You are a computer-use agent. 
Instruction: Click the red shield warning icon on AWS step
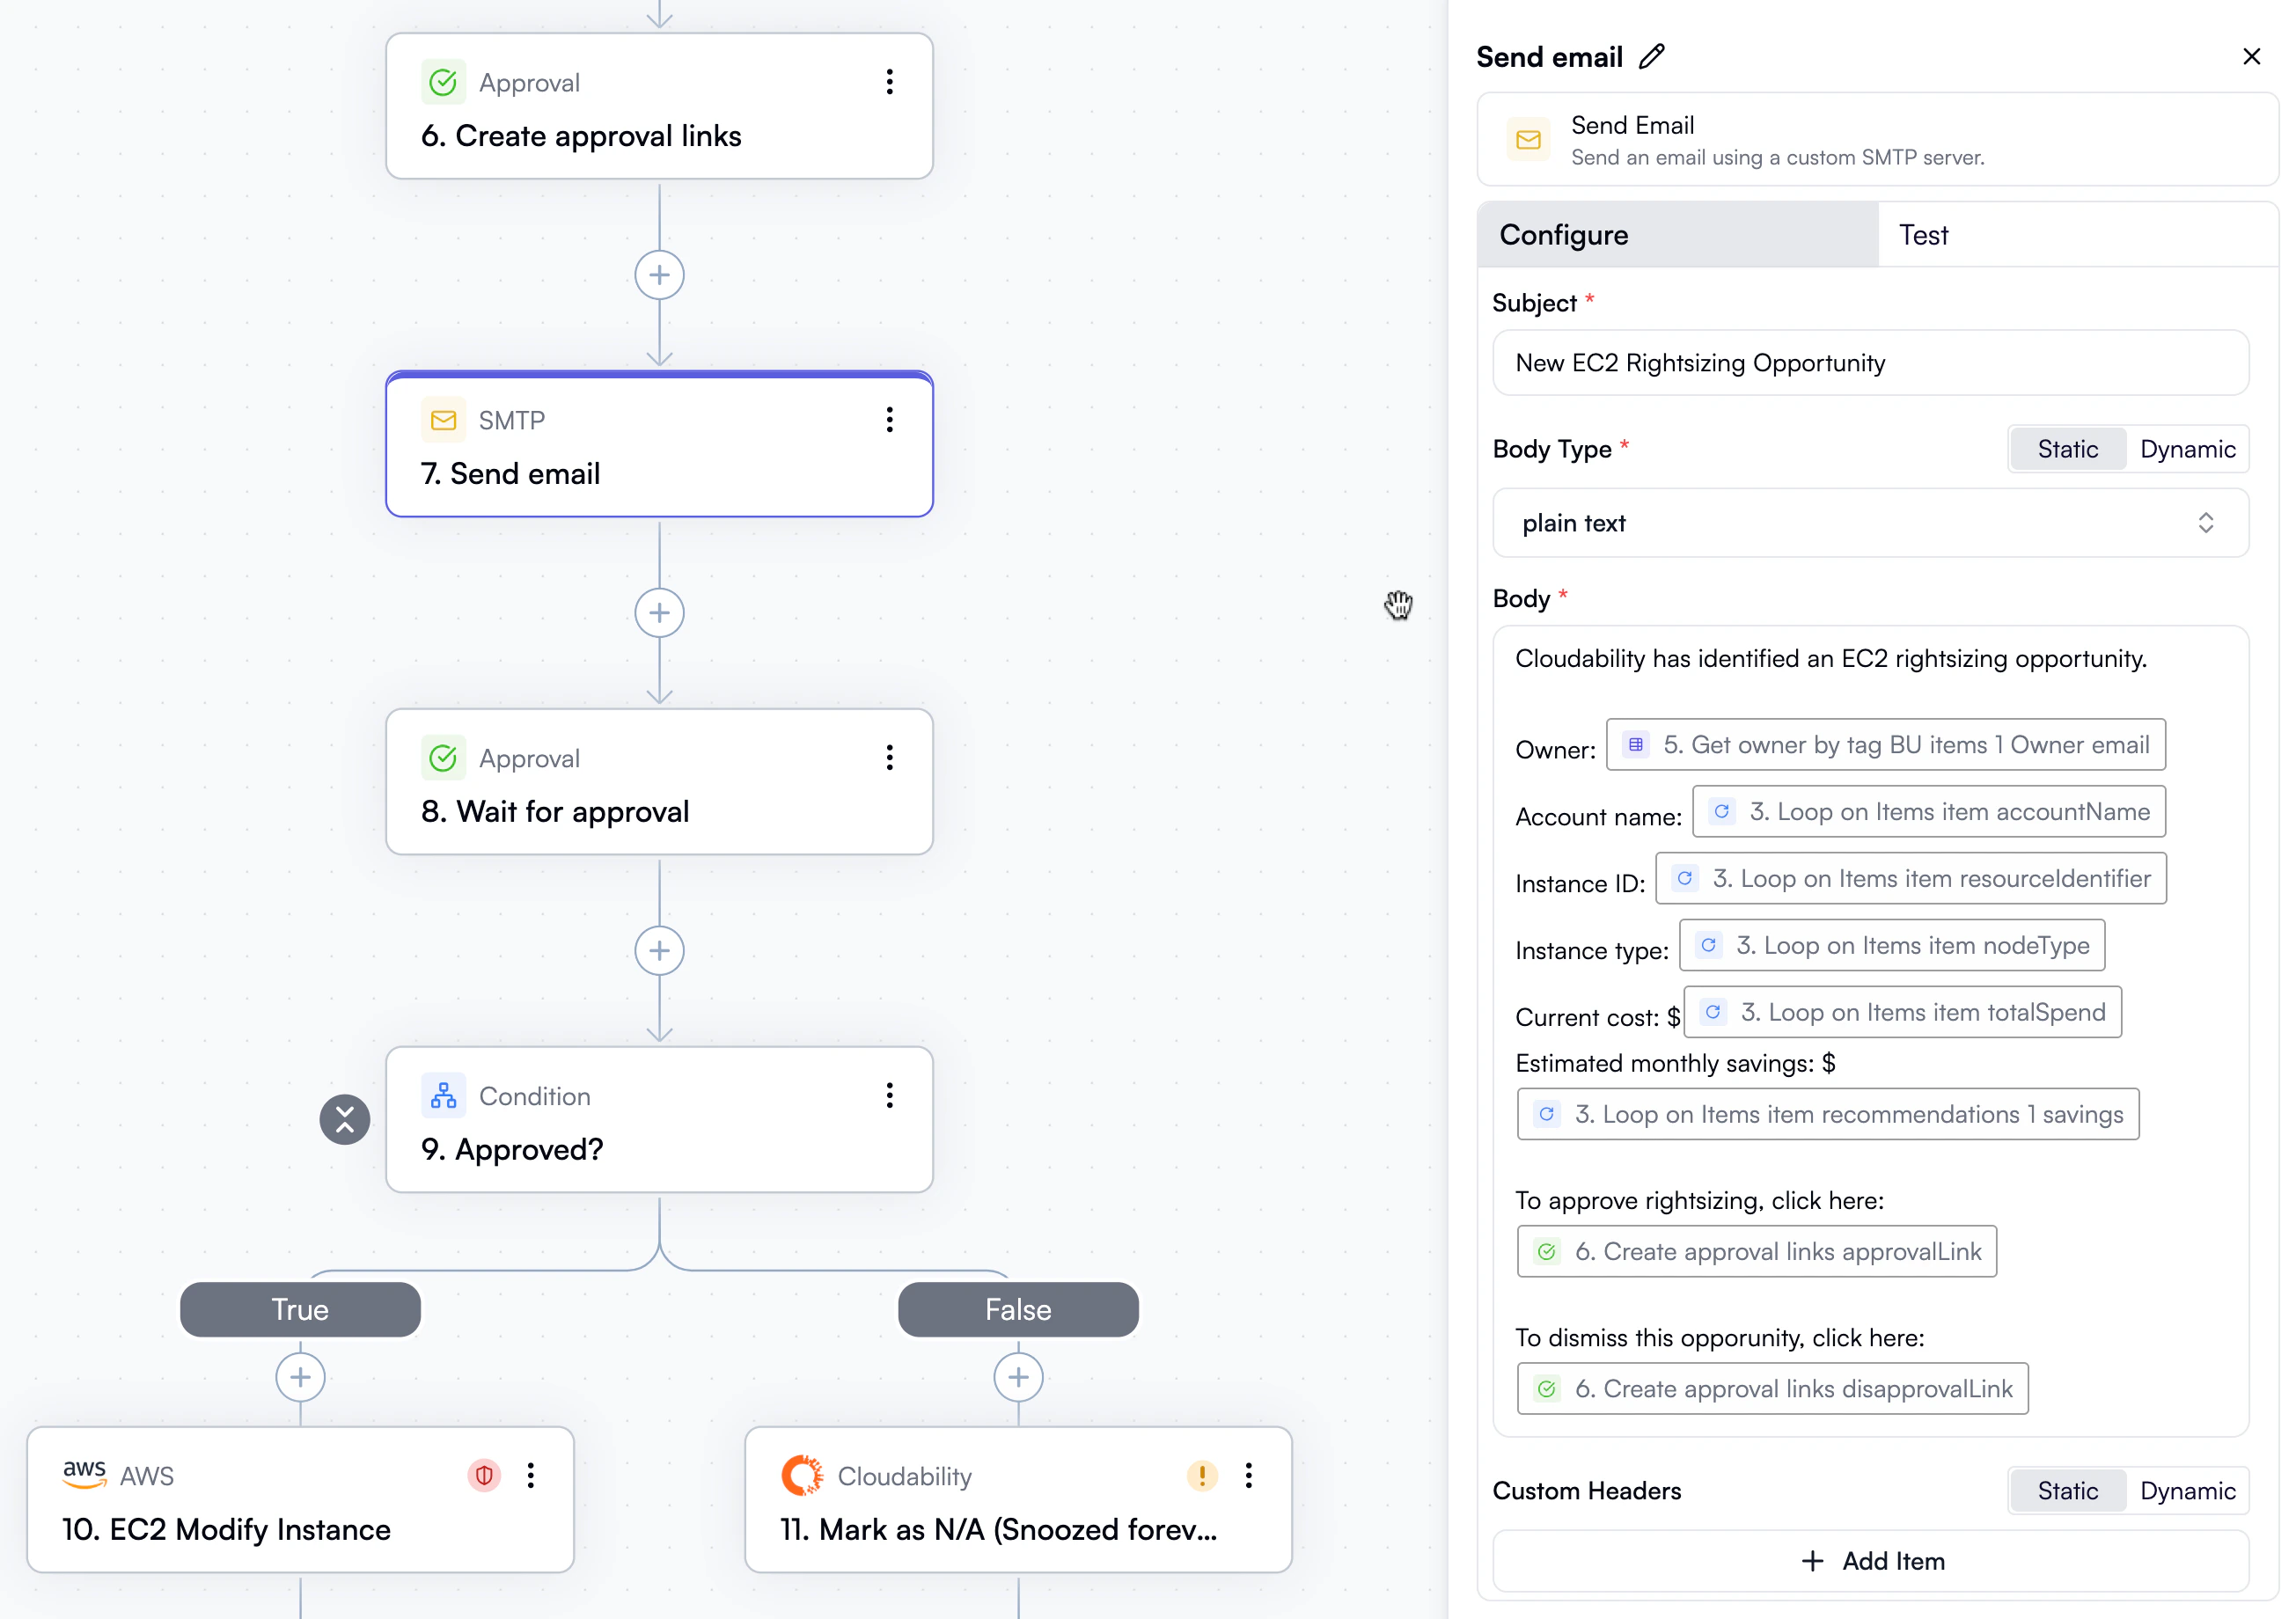coord(484,1475)
